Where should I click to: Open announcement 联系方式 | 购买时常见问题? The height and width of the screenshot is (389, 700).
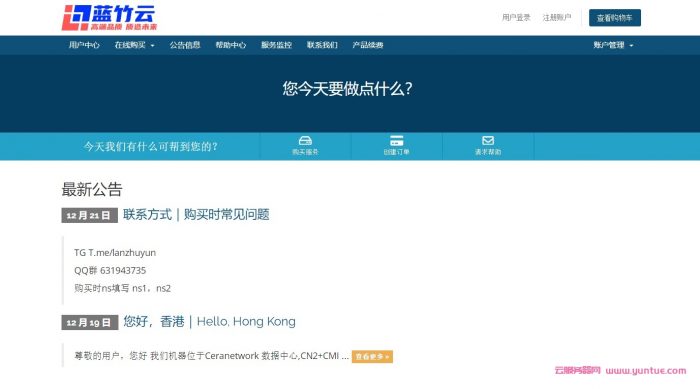tap(196, 214)
